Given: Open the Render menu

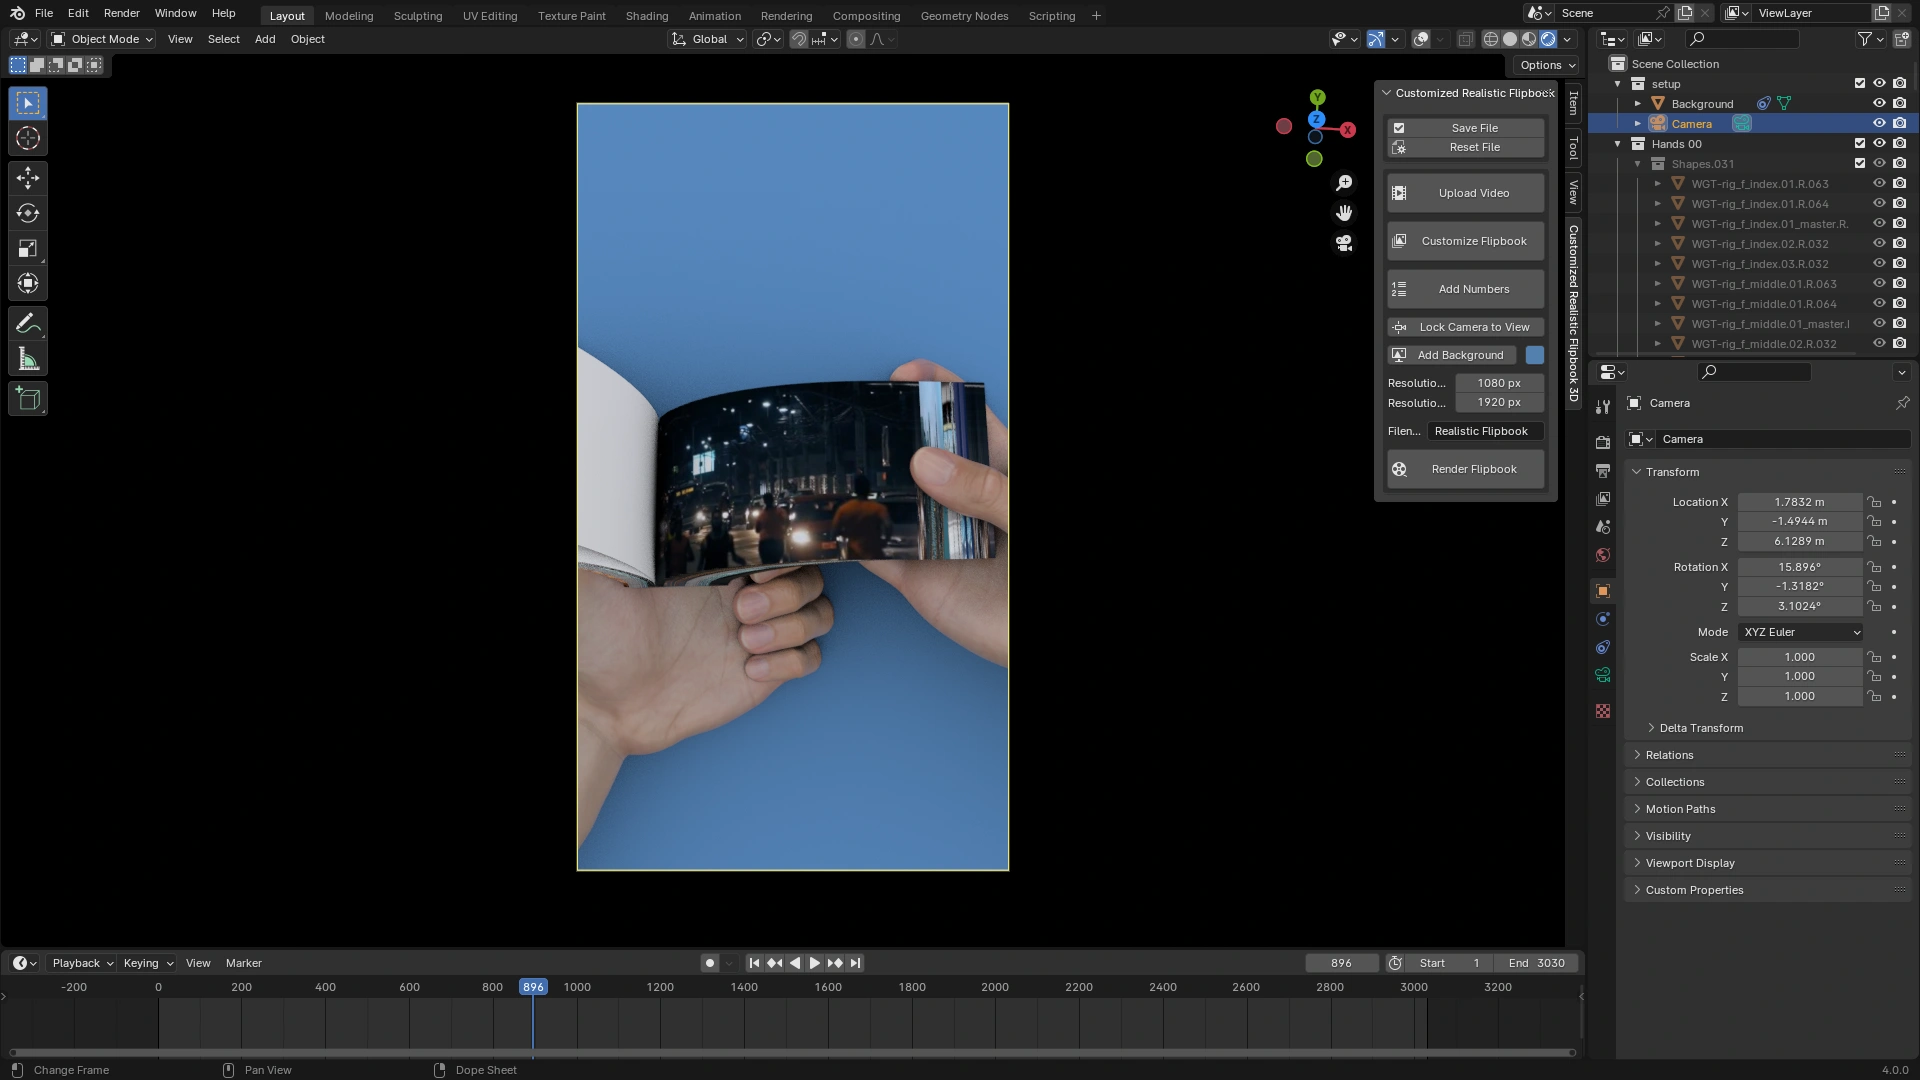Looking at the screenshot, I should click(121, 13).
